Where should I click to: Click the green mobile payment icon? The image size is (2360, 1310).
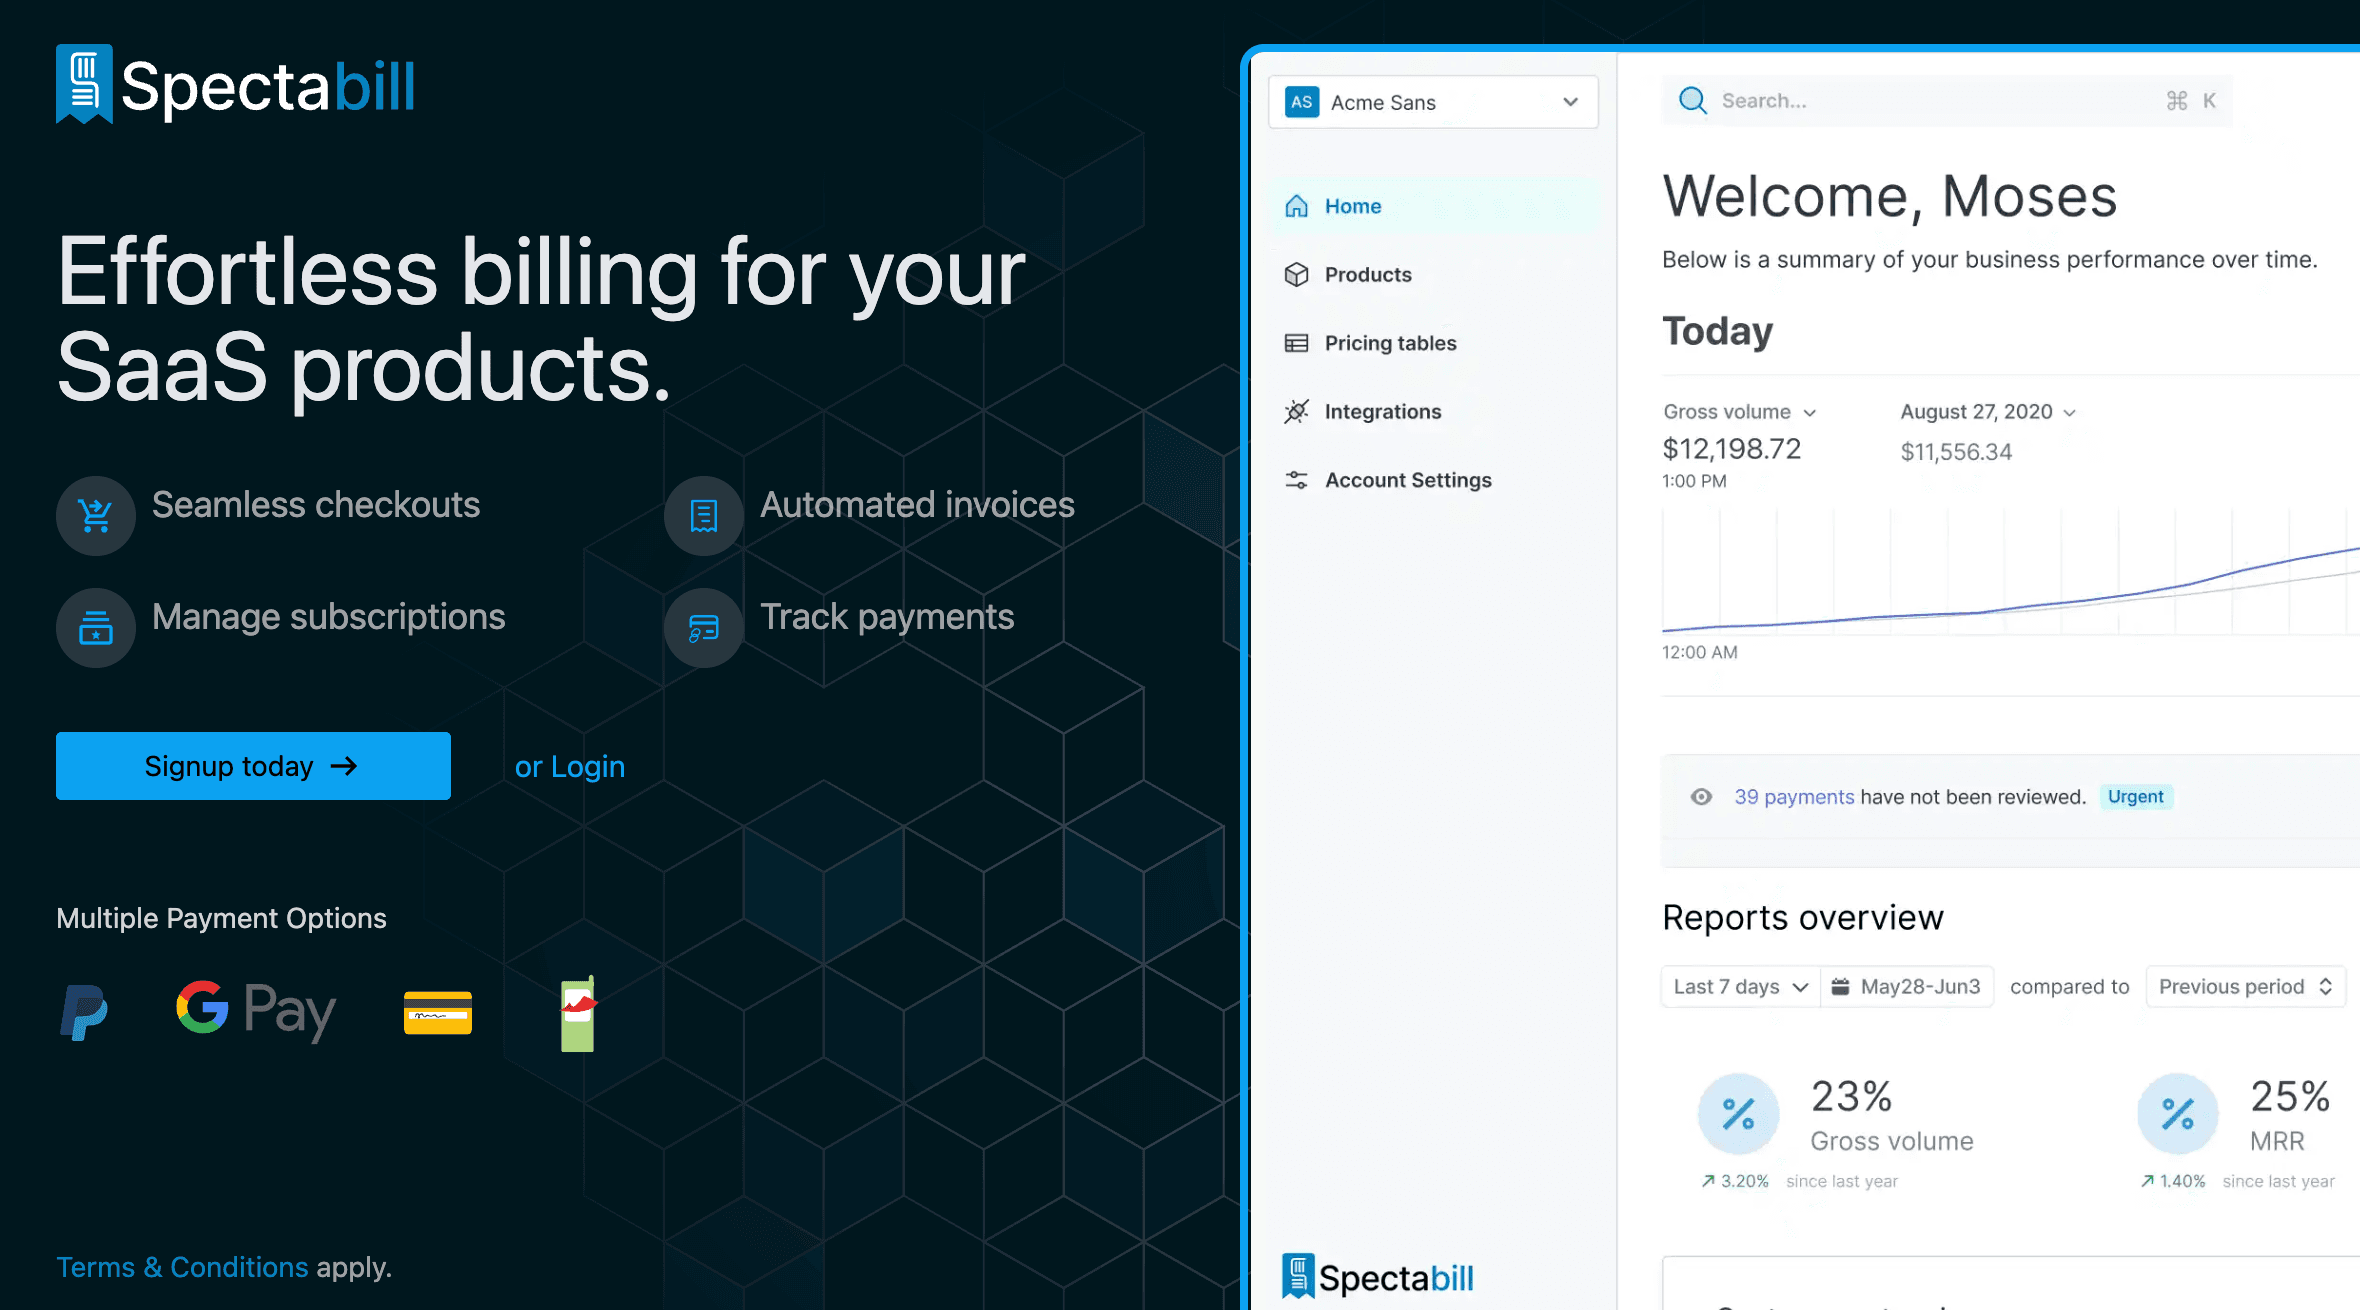(x=578, y=1013)
